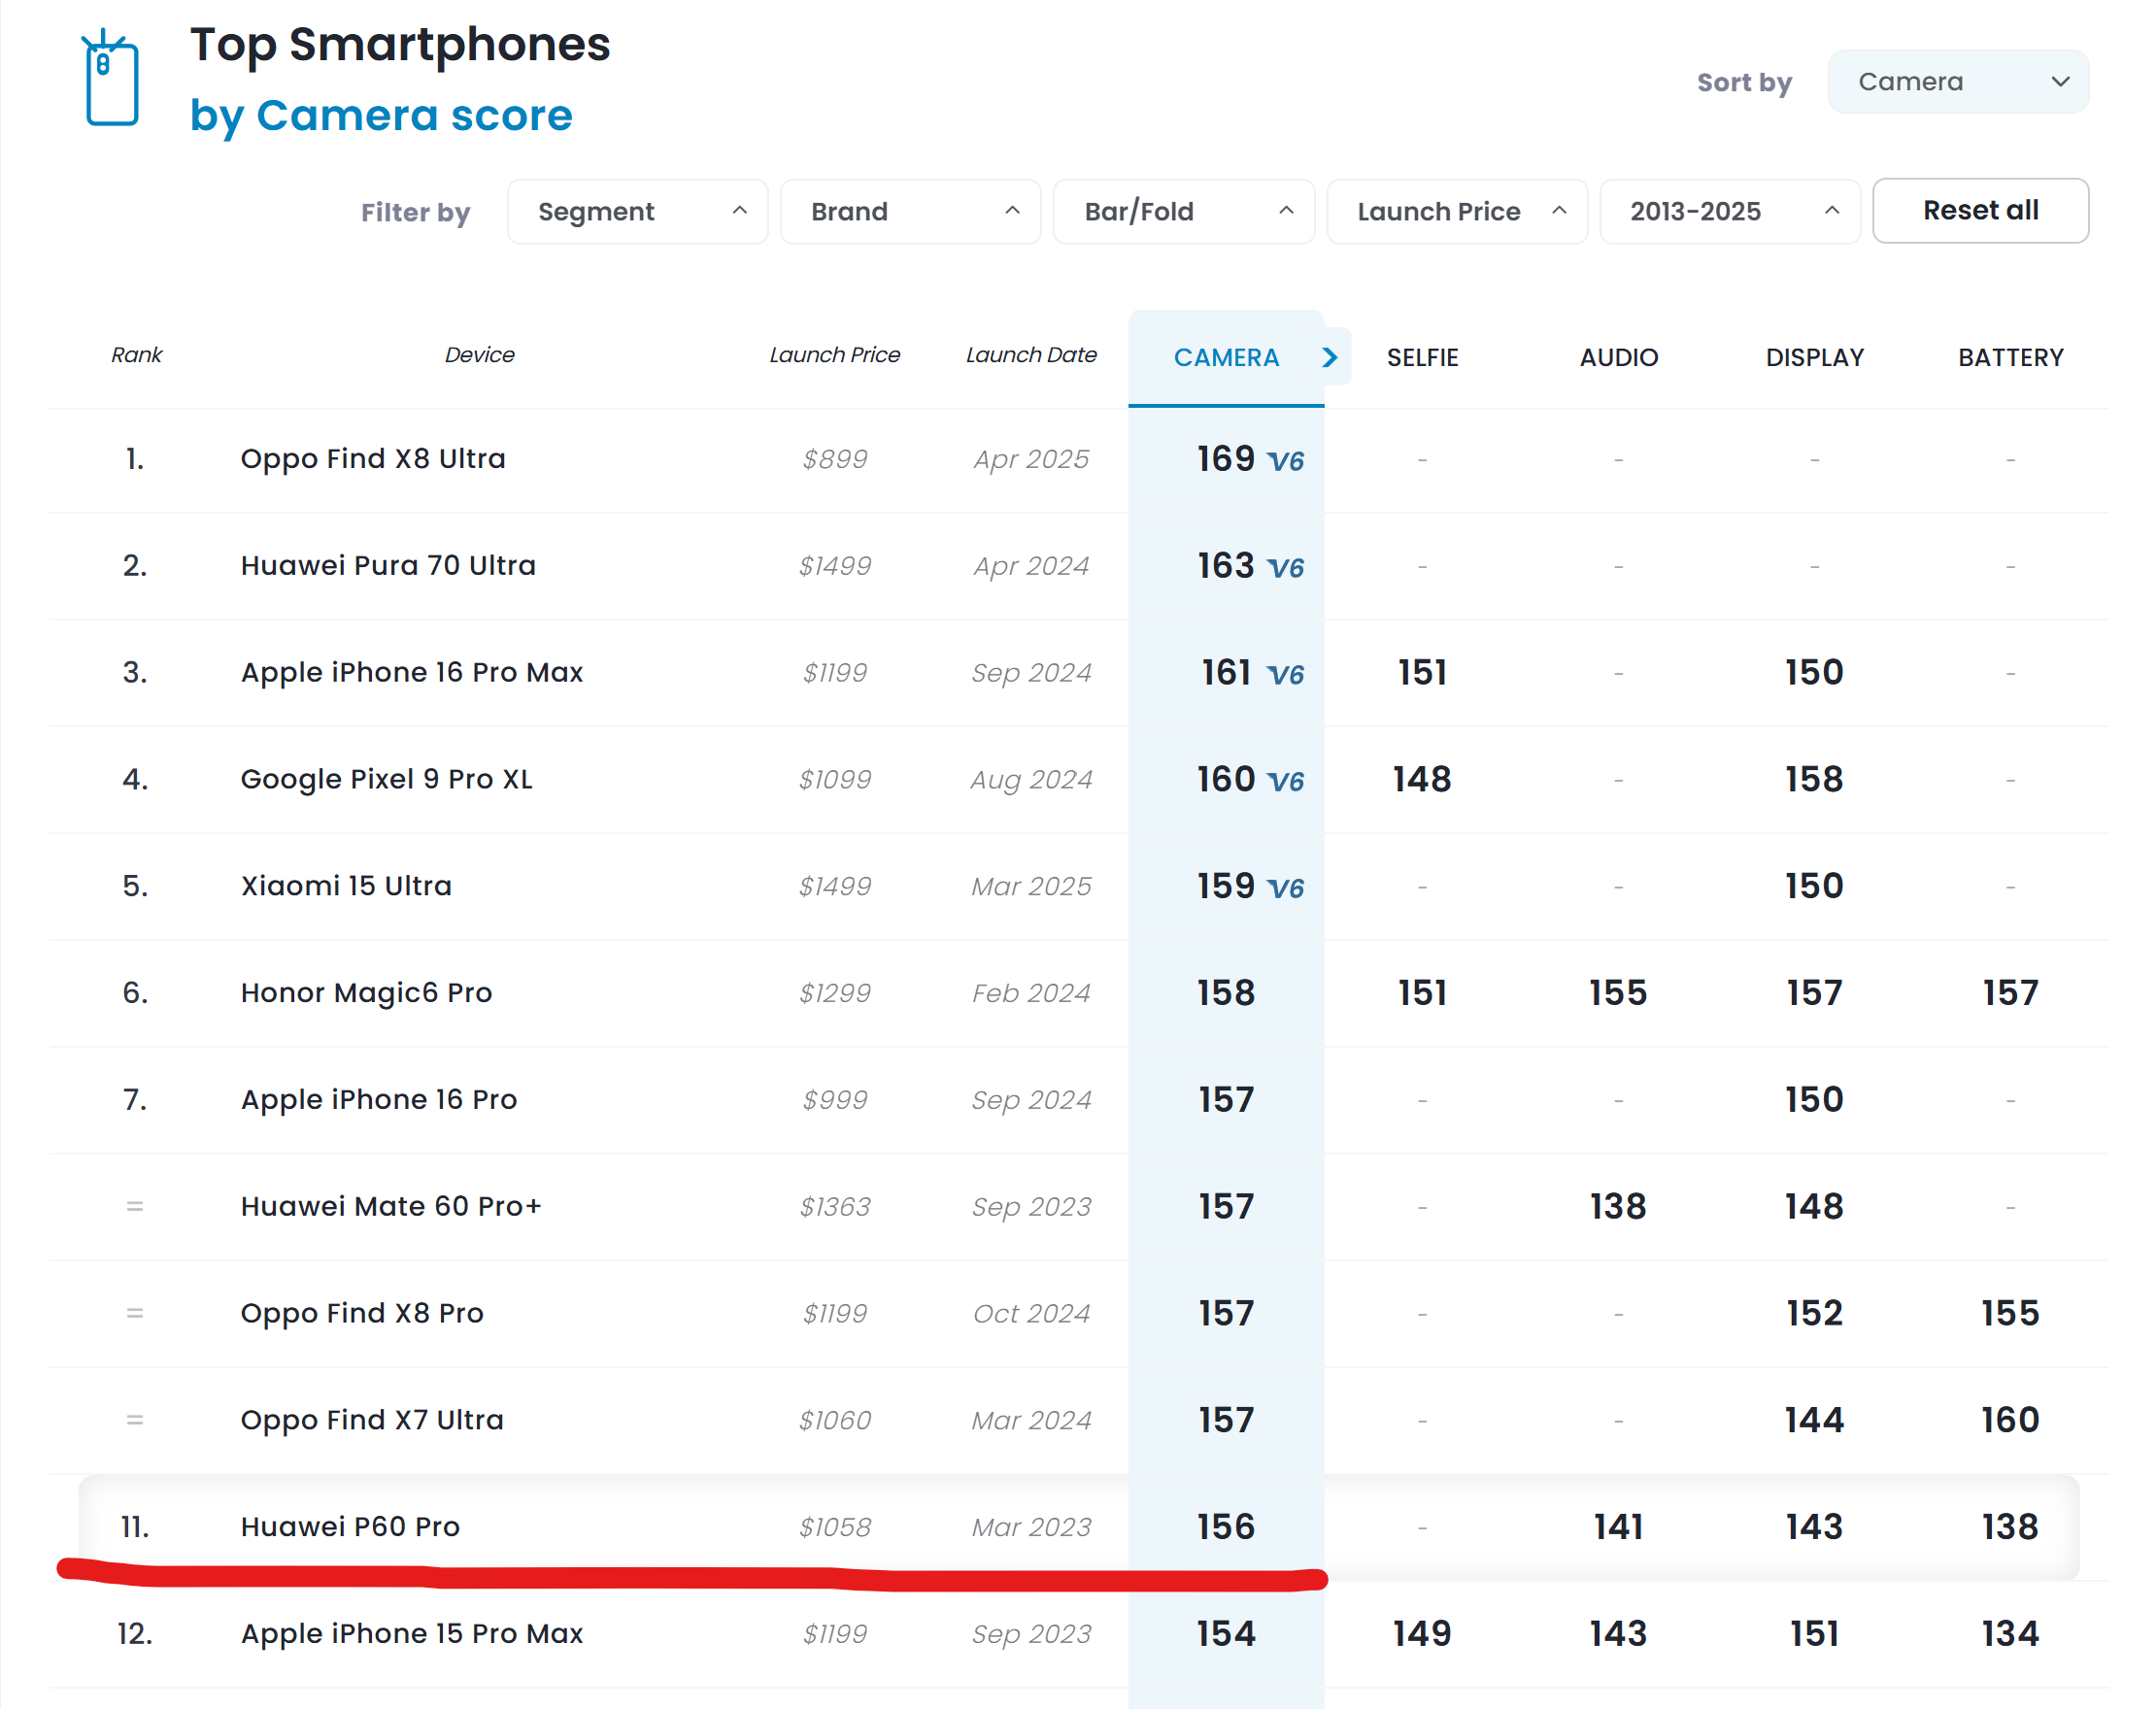This screenshot has width=2156, height=1709.
Task: Open the Bar/Fold filter dropdown
Action: click(1183, 211)
